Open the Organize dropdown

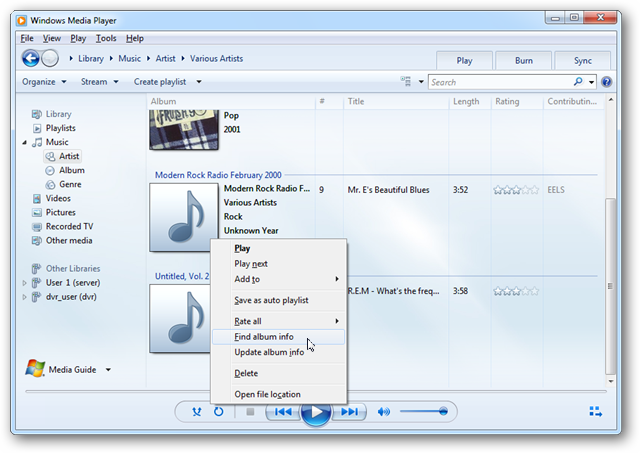(44, 82)
